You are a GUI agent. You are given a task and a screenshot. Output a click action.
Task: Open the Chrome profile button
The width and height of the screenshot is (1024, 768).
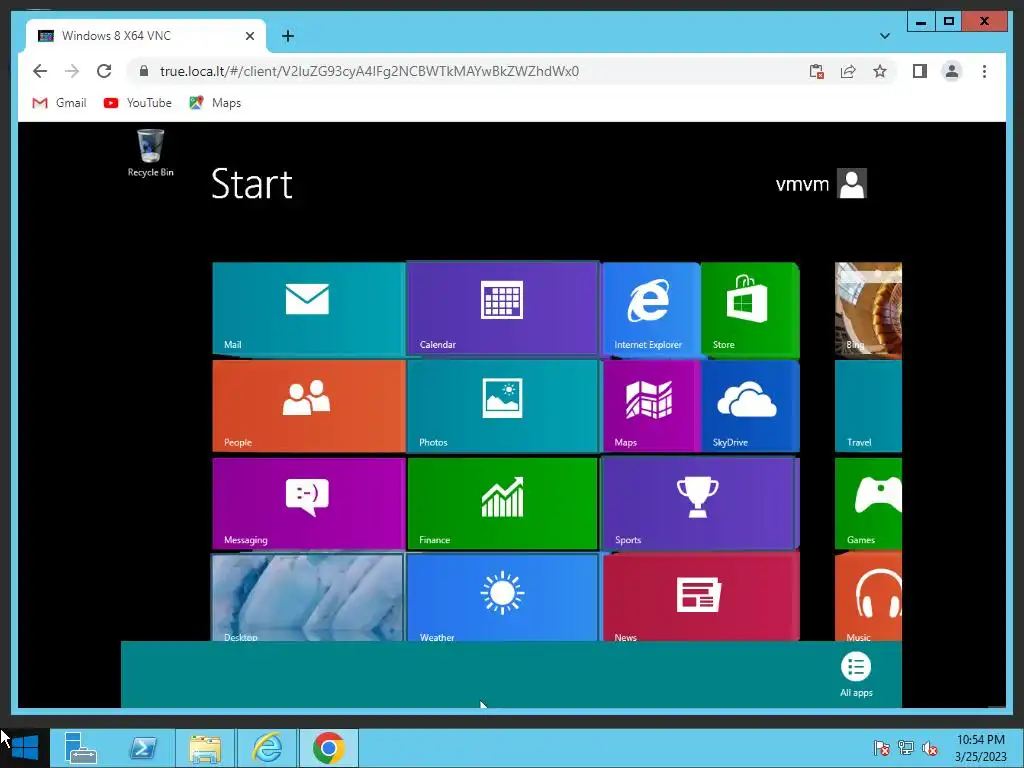pos(952,71)
